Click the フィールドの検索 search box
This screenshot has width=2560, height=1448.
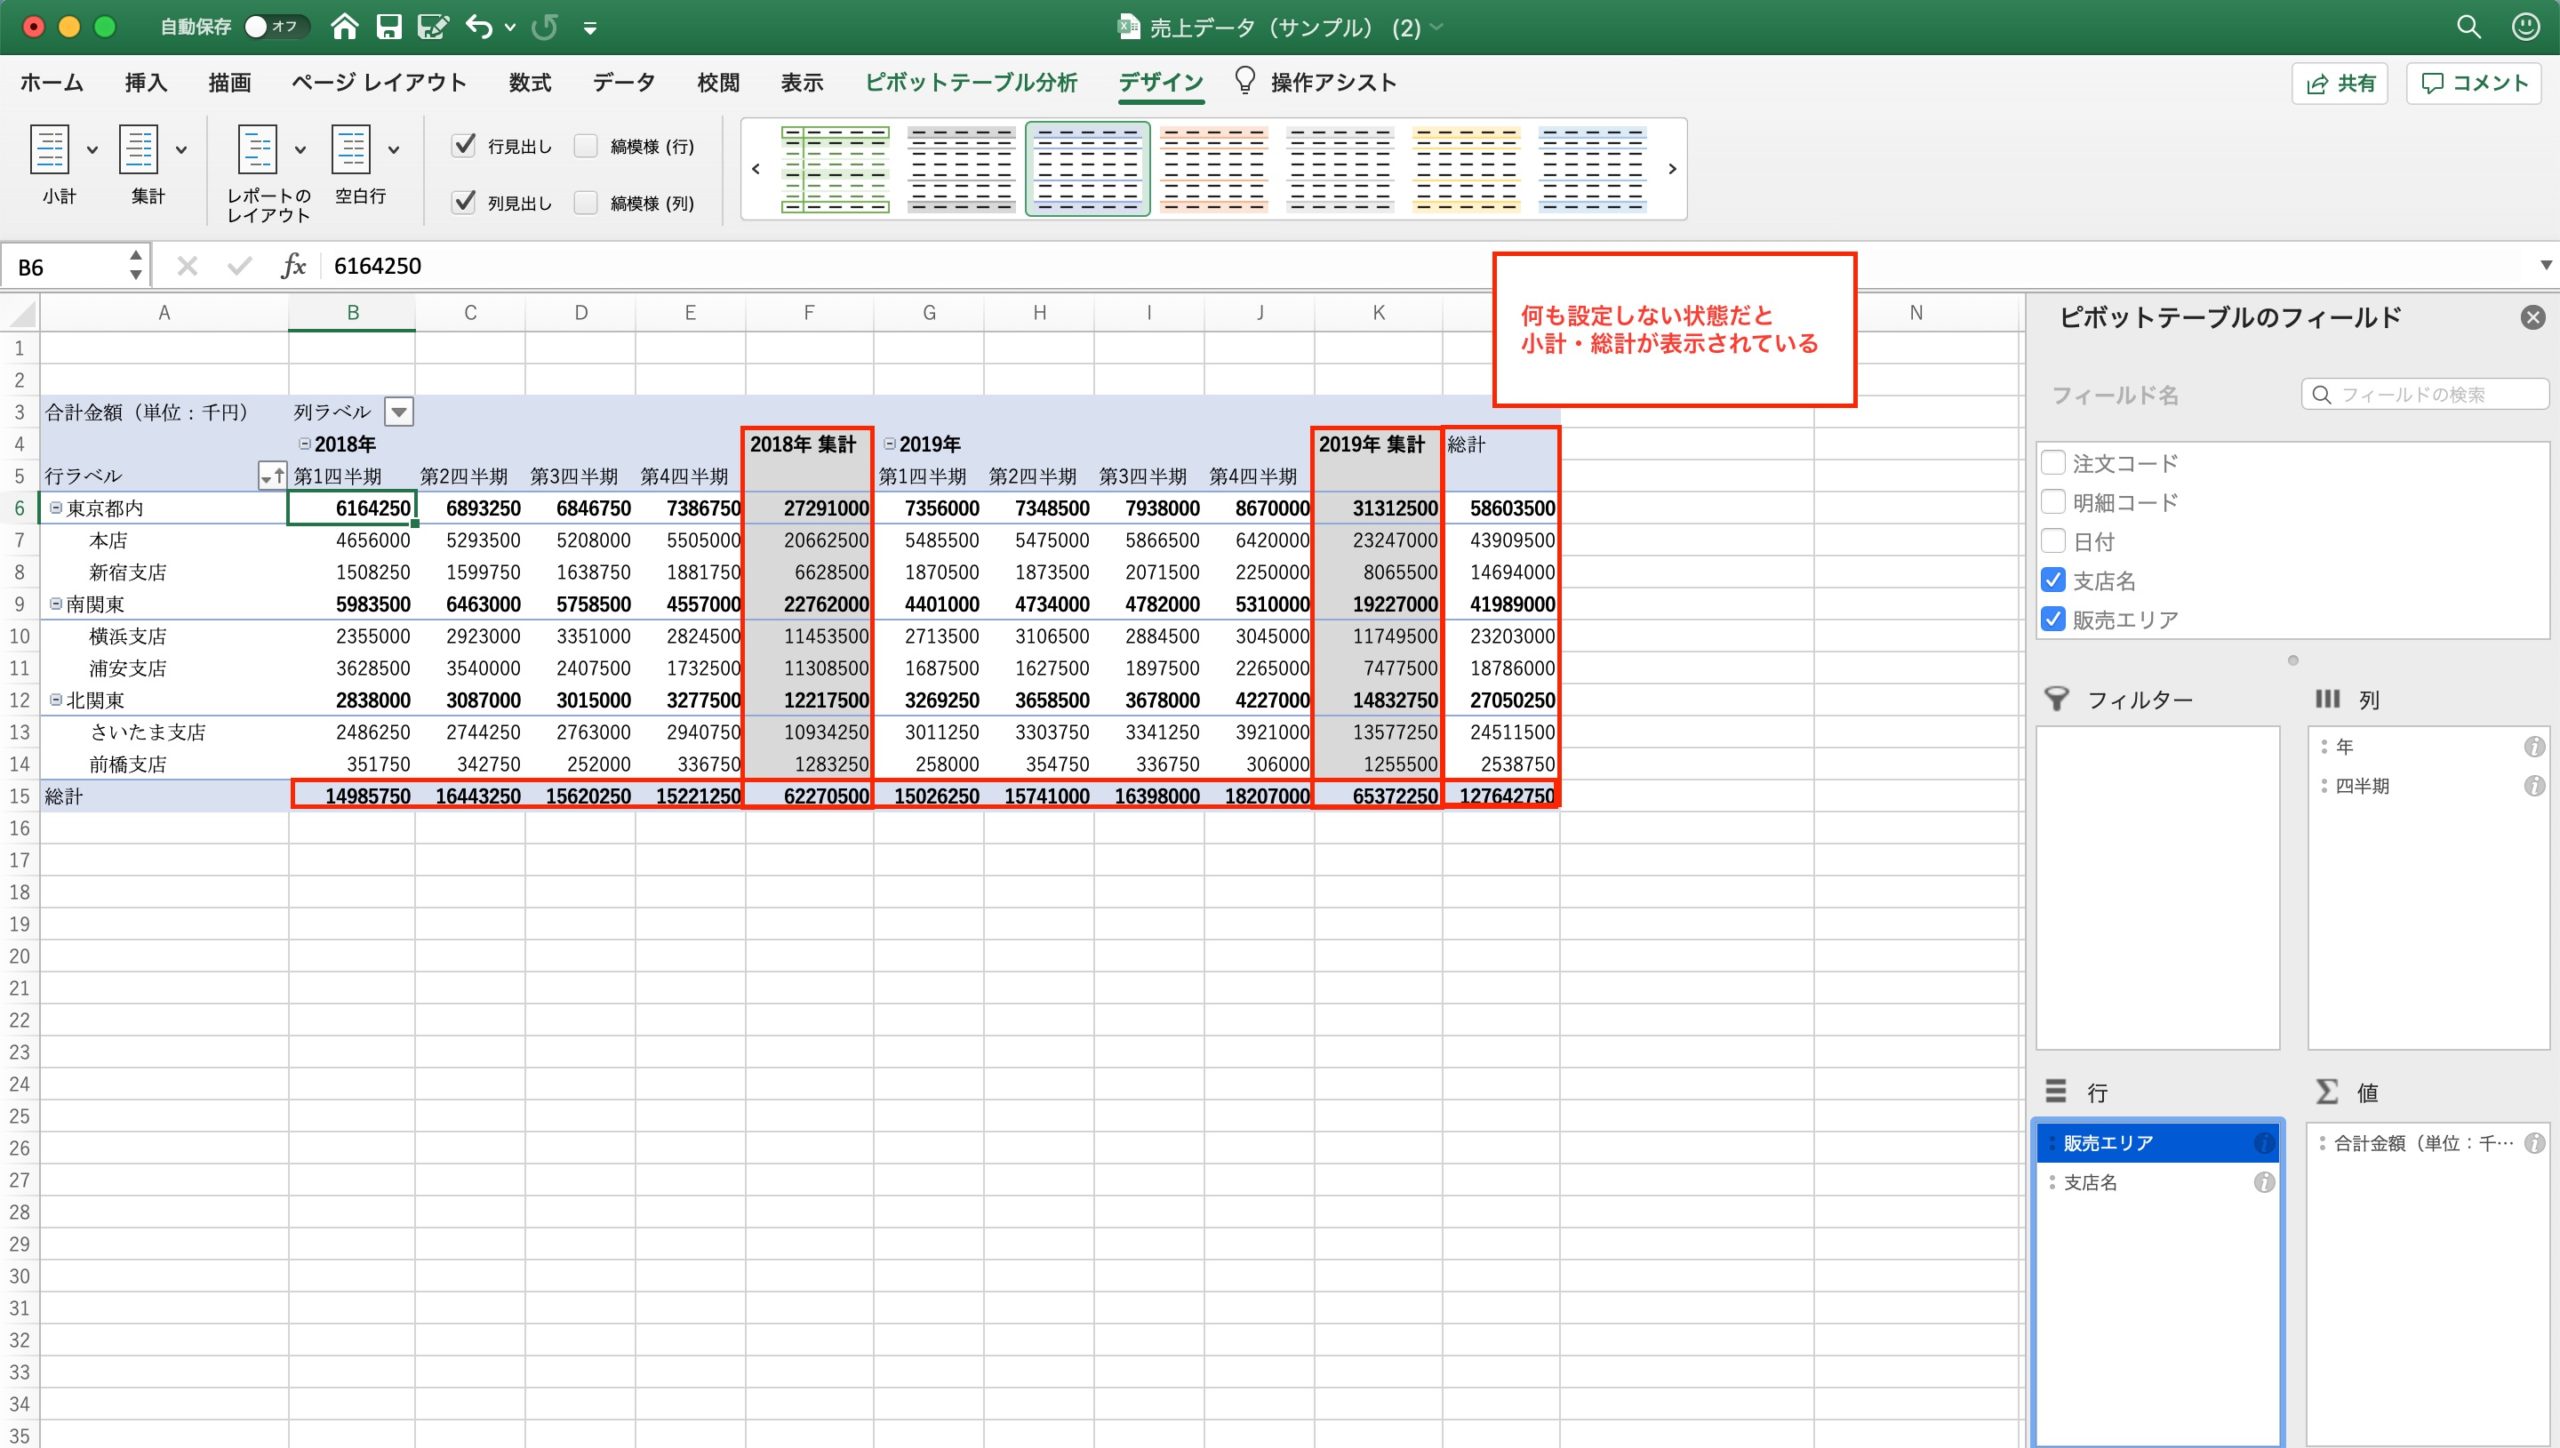(2425, 394)
